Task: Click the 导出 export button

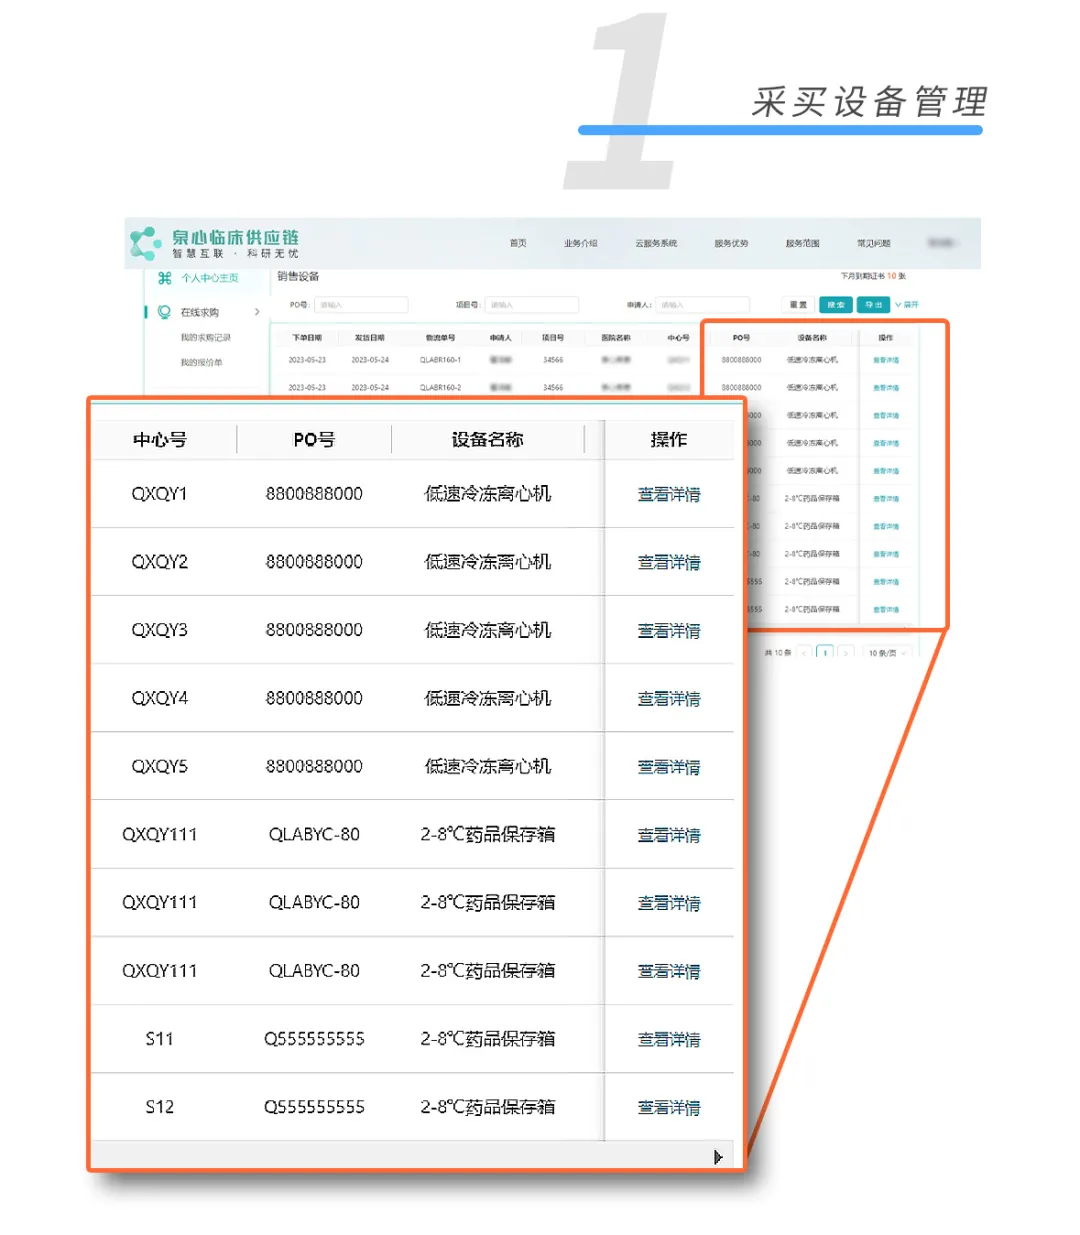Action: pos(873,305)
